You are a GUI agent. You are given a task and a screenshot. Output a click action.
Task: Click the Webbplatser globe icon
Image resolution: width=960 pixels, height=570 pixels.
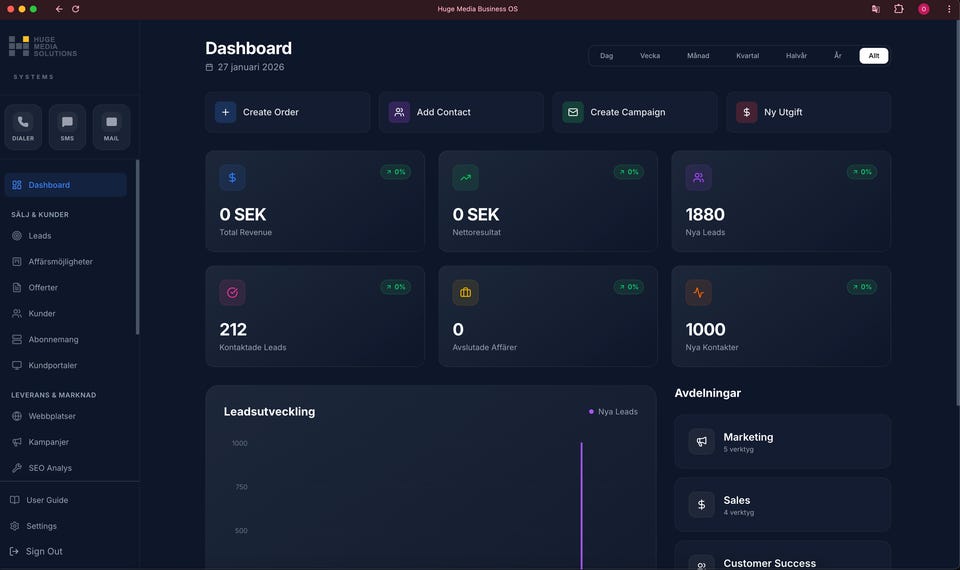17,416
